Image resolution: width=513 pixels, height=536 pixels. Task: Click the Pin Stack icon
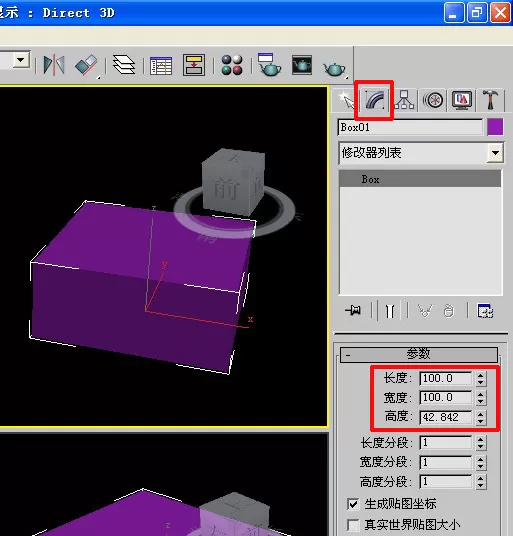click(x=353, y=310)
